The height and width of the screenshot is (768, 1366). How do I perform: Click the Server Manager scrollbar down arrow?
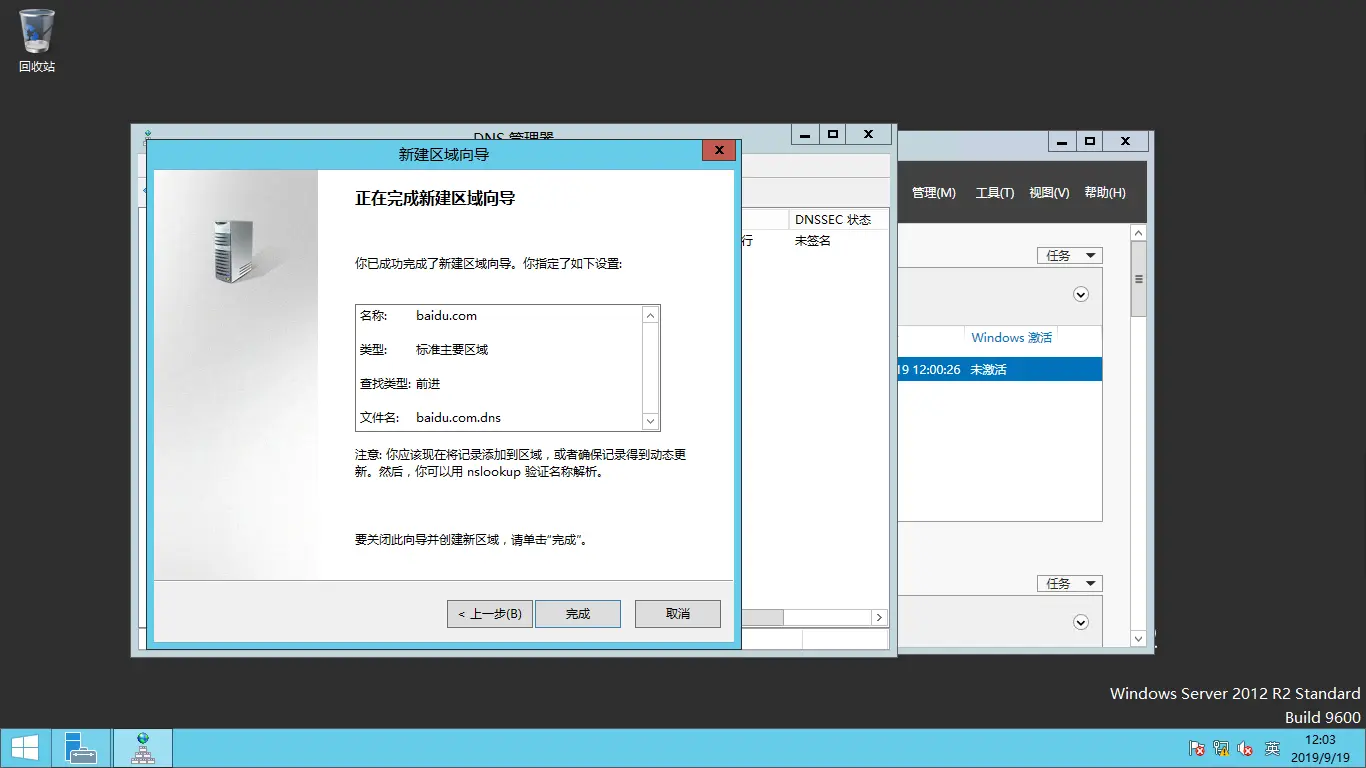pos(1139,638)
